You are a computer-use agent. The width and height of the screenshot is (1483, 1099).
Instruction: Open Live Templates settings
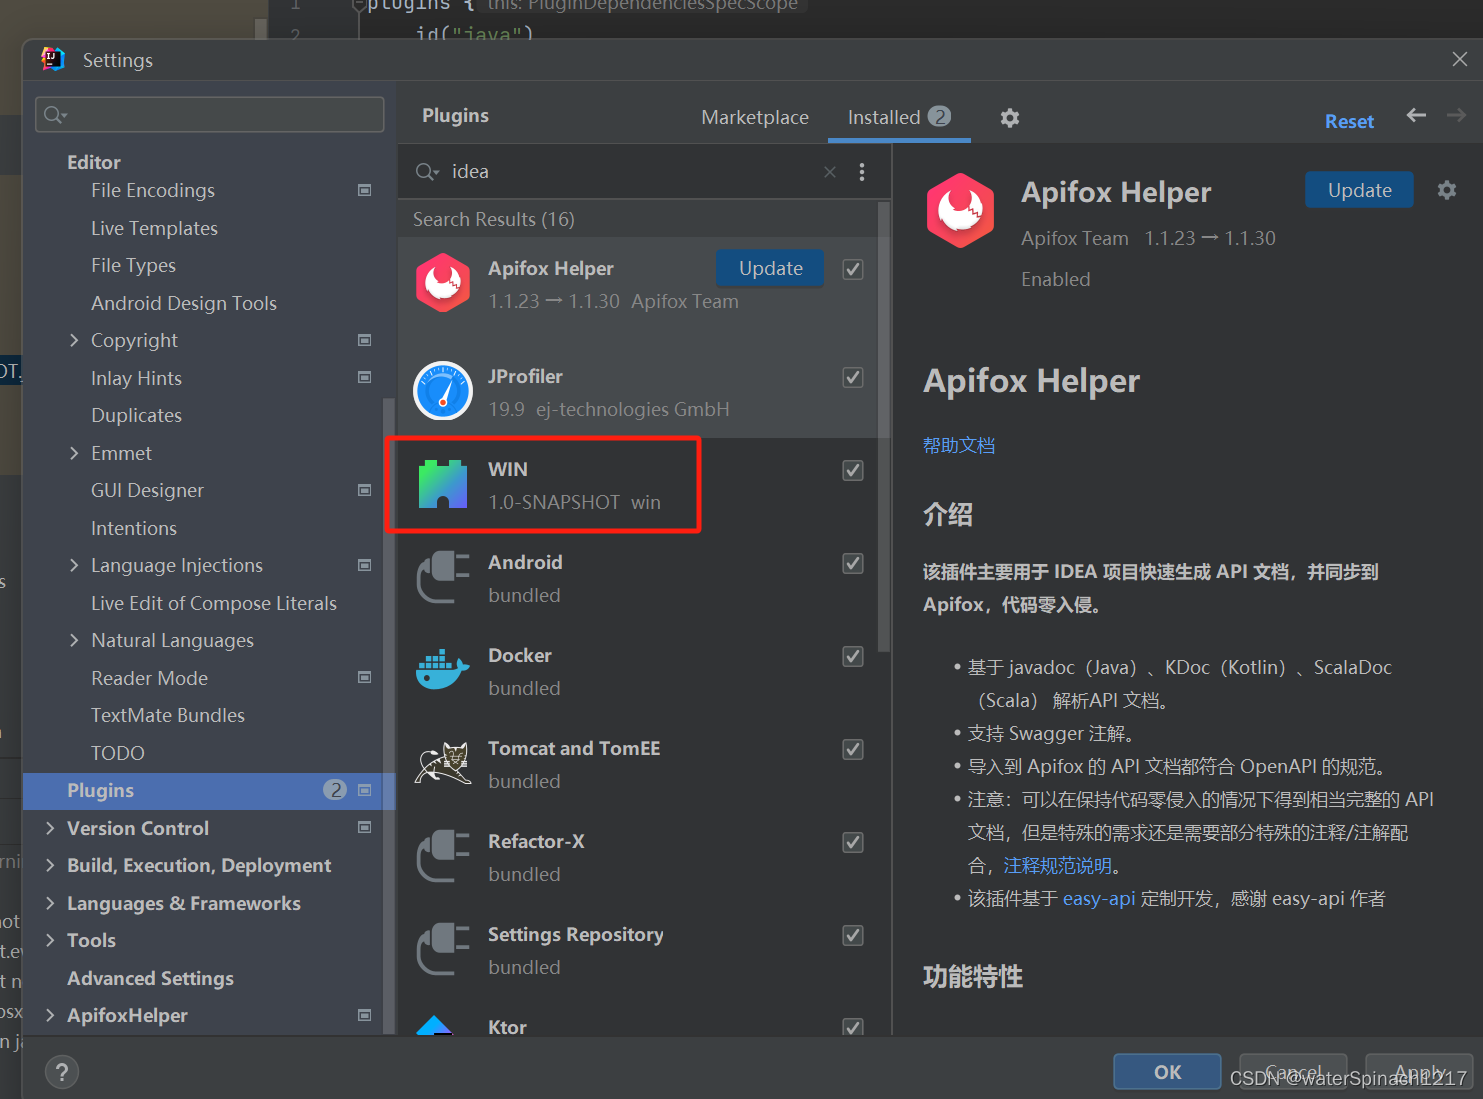pyautogui.click(x=154, y=228)
